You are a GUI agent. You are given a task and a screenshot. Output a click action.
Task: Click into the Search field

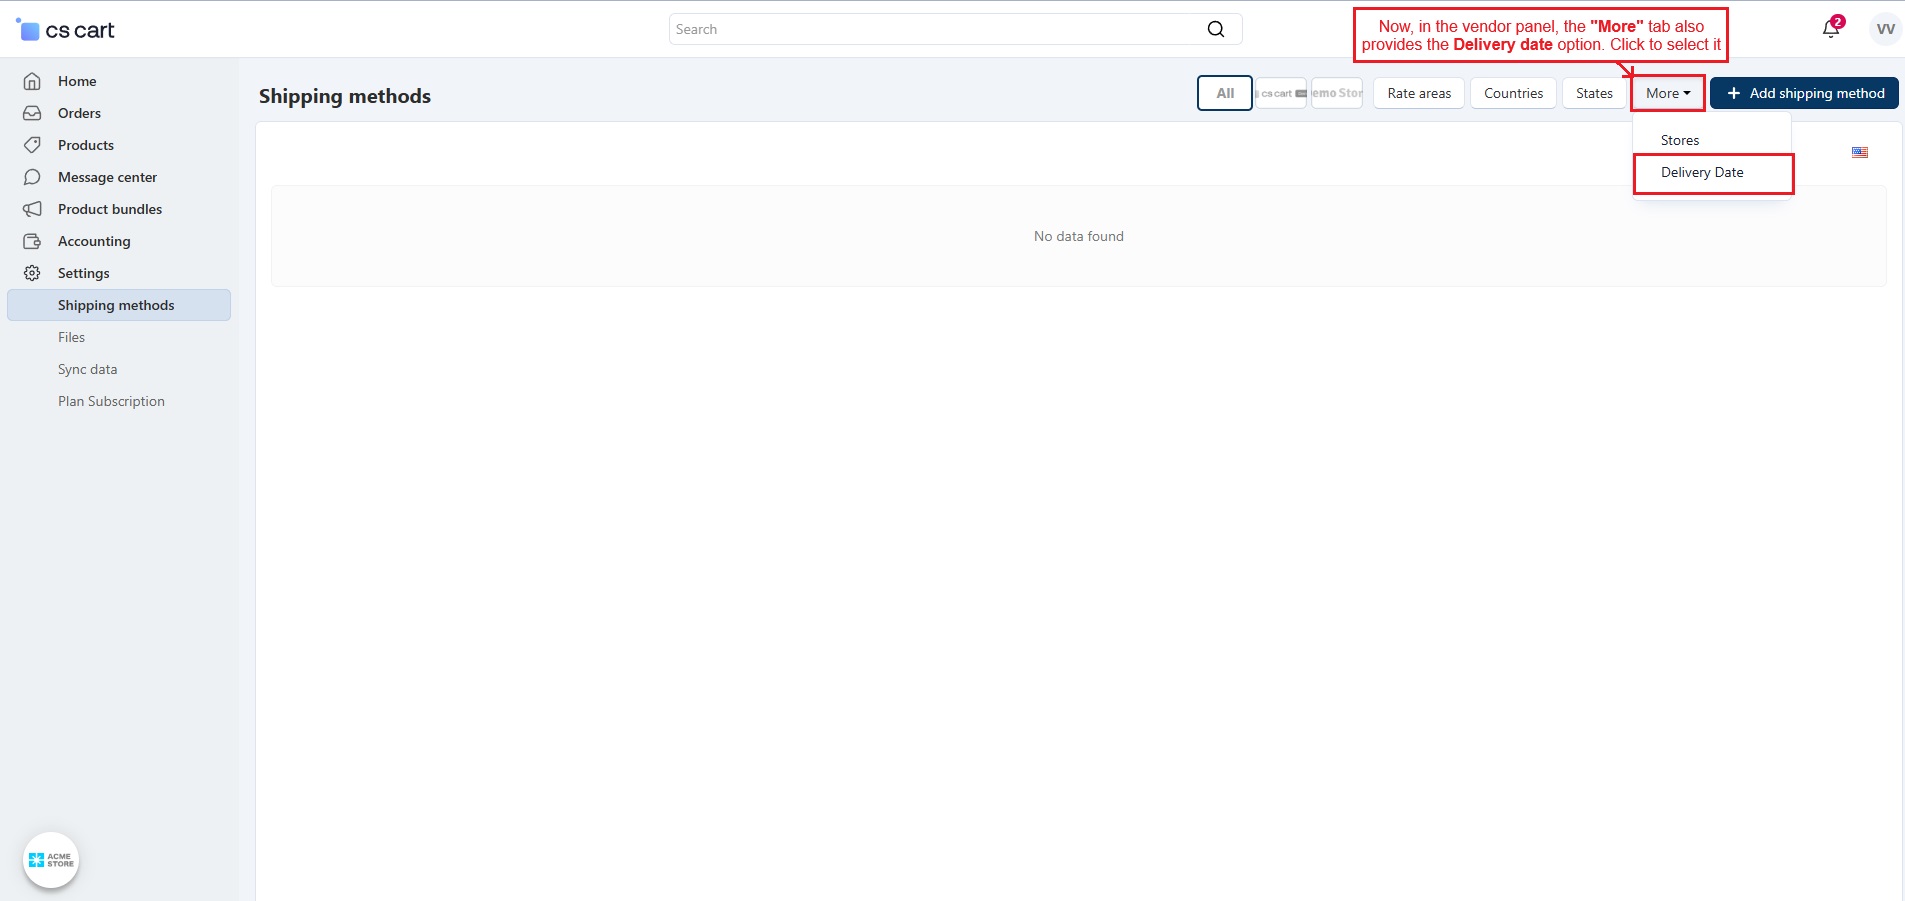tap(935, 29)
